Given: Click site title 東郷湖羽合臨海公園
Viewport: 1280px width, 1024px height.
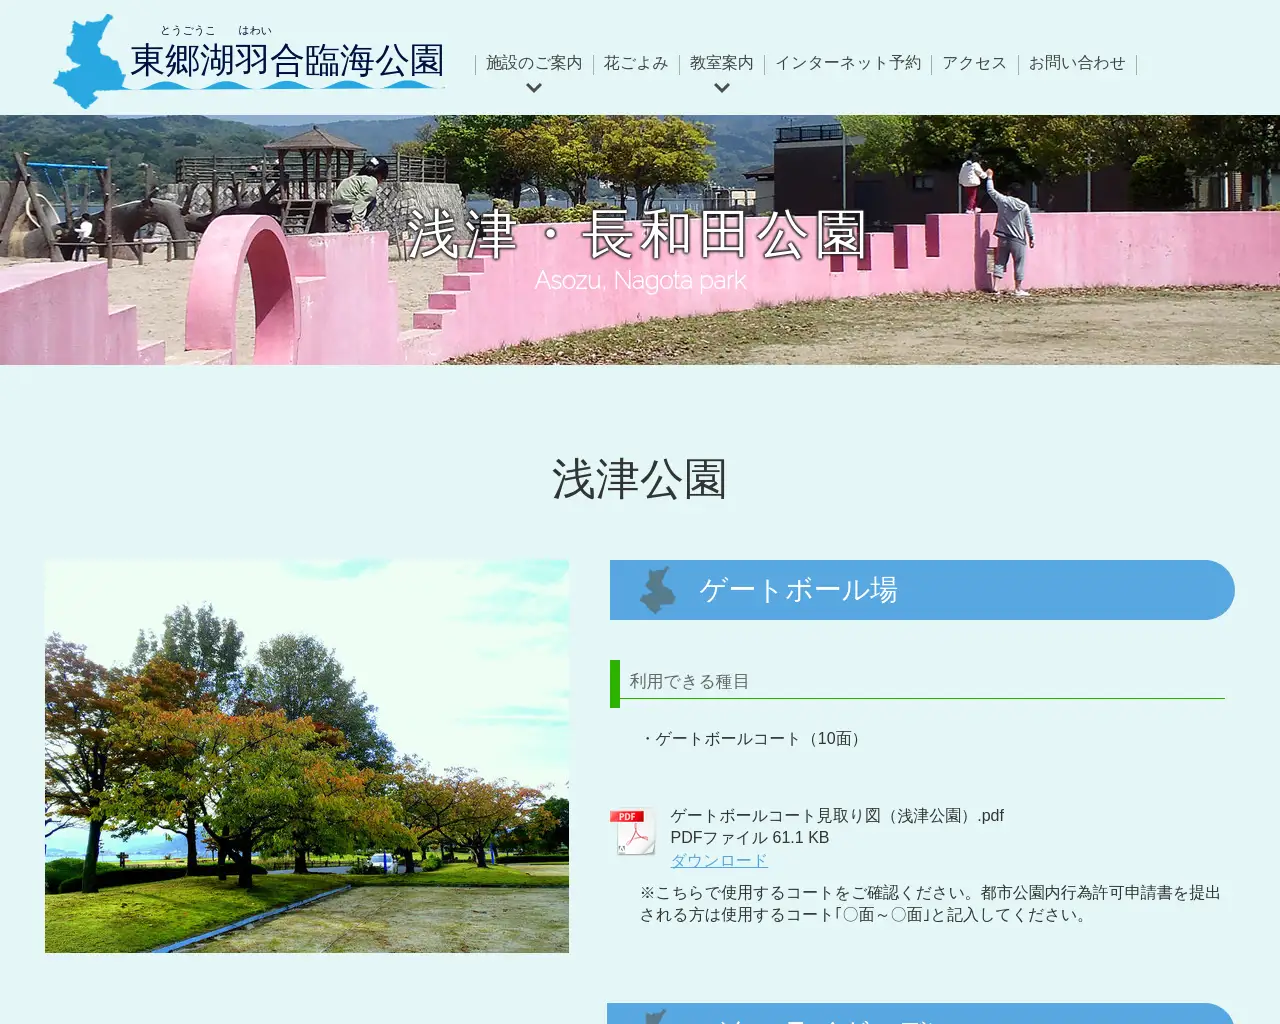Looking at the screenshot, I should (287, 62).
